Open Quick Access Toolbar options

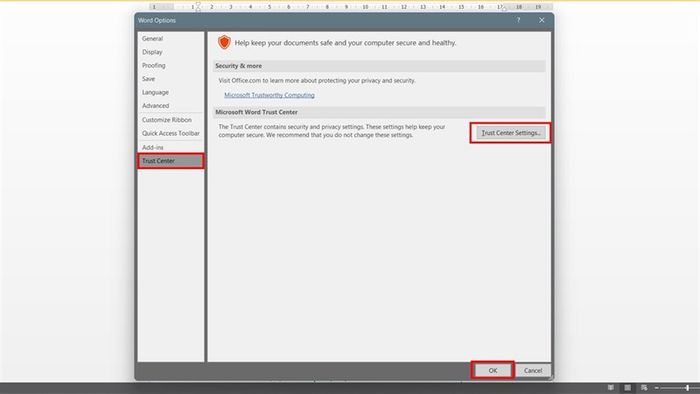[x=171, y=133]
